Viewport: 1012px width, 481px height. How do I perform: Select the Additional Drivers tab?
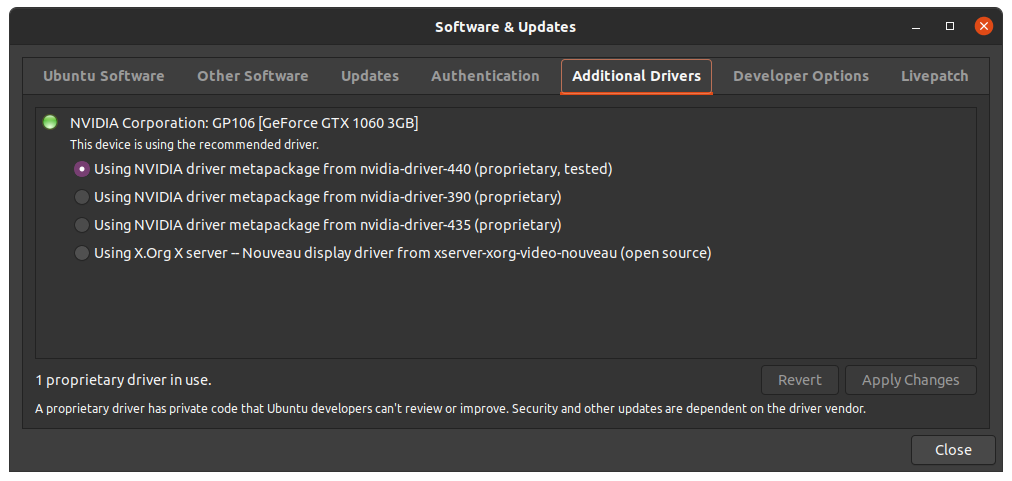[x=636, y=76]
